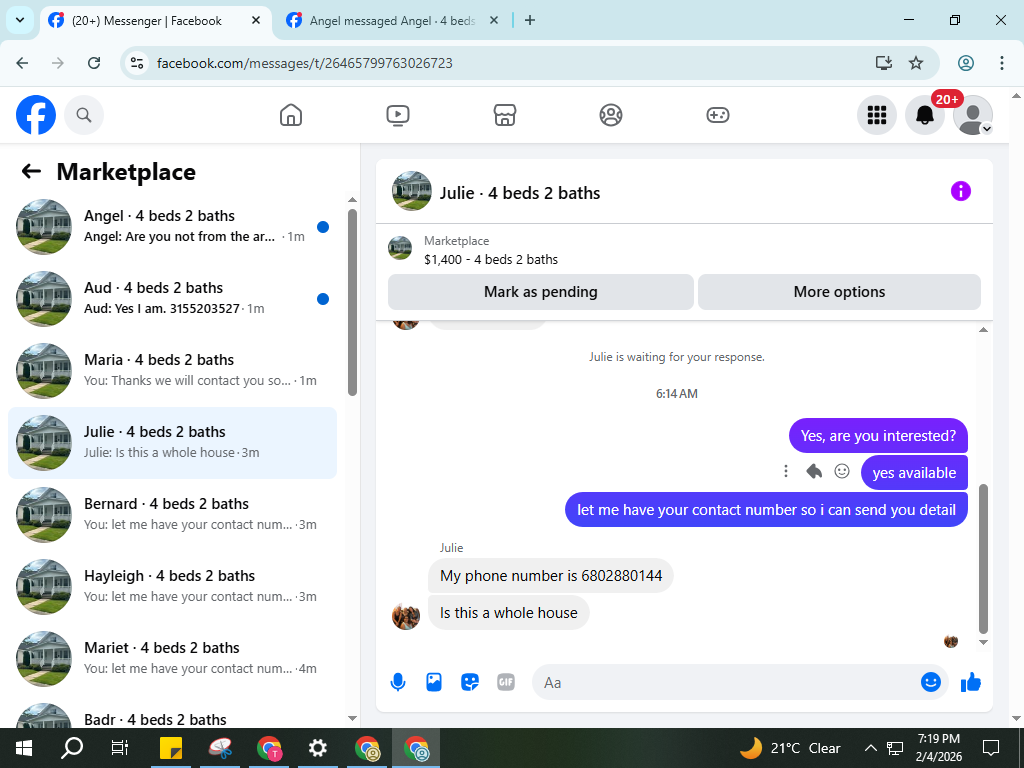Click the 'let me have your contact number' message
Viewport: 1024px width, 768px height.
[x=766, y=509]
